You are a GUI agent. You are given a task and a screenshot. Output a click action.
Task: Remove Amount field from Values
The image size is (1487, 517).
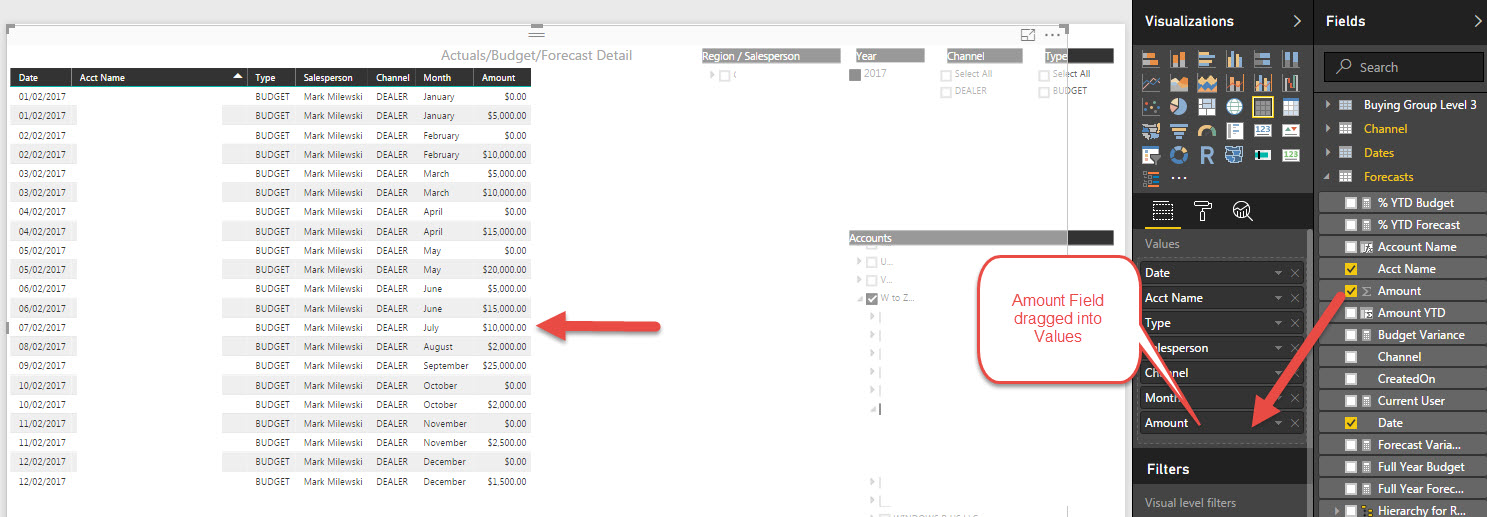click(x=1295, y=423)
